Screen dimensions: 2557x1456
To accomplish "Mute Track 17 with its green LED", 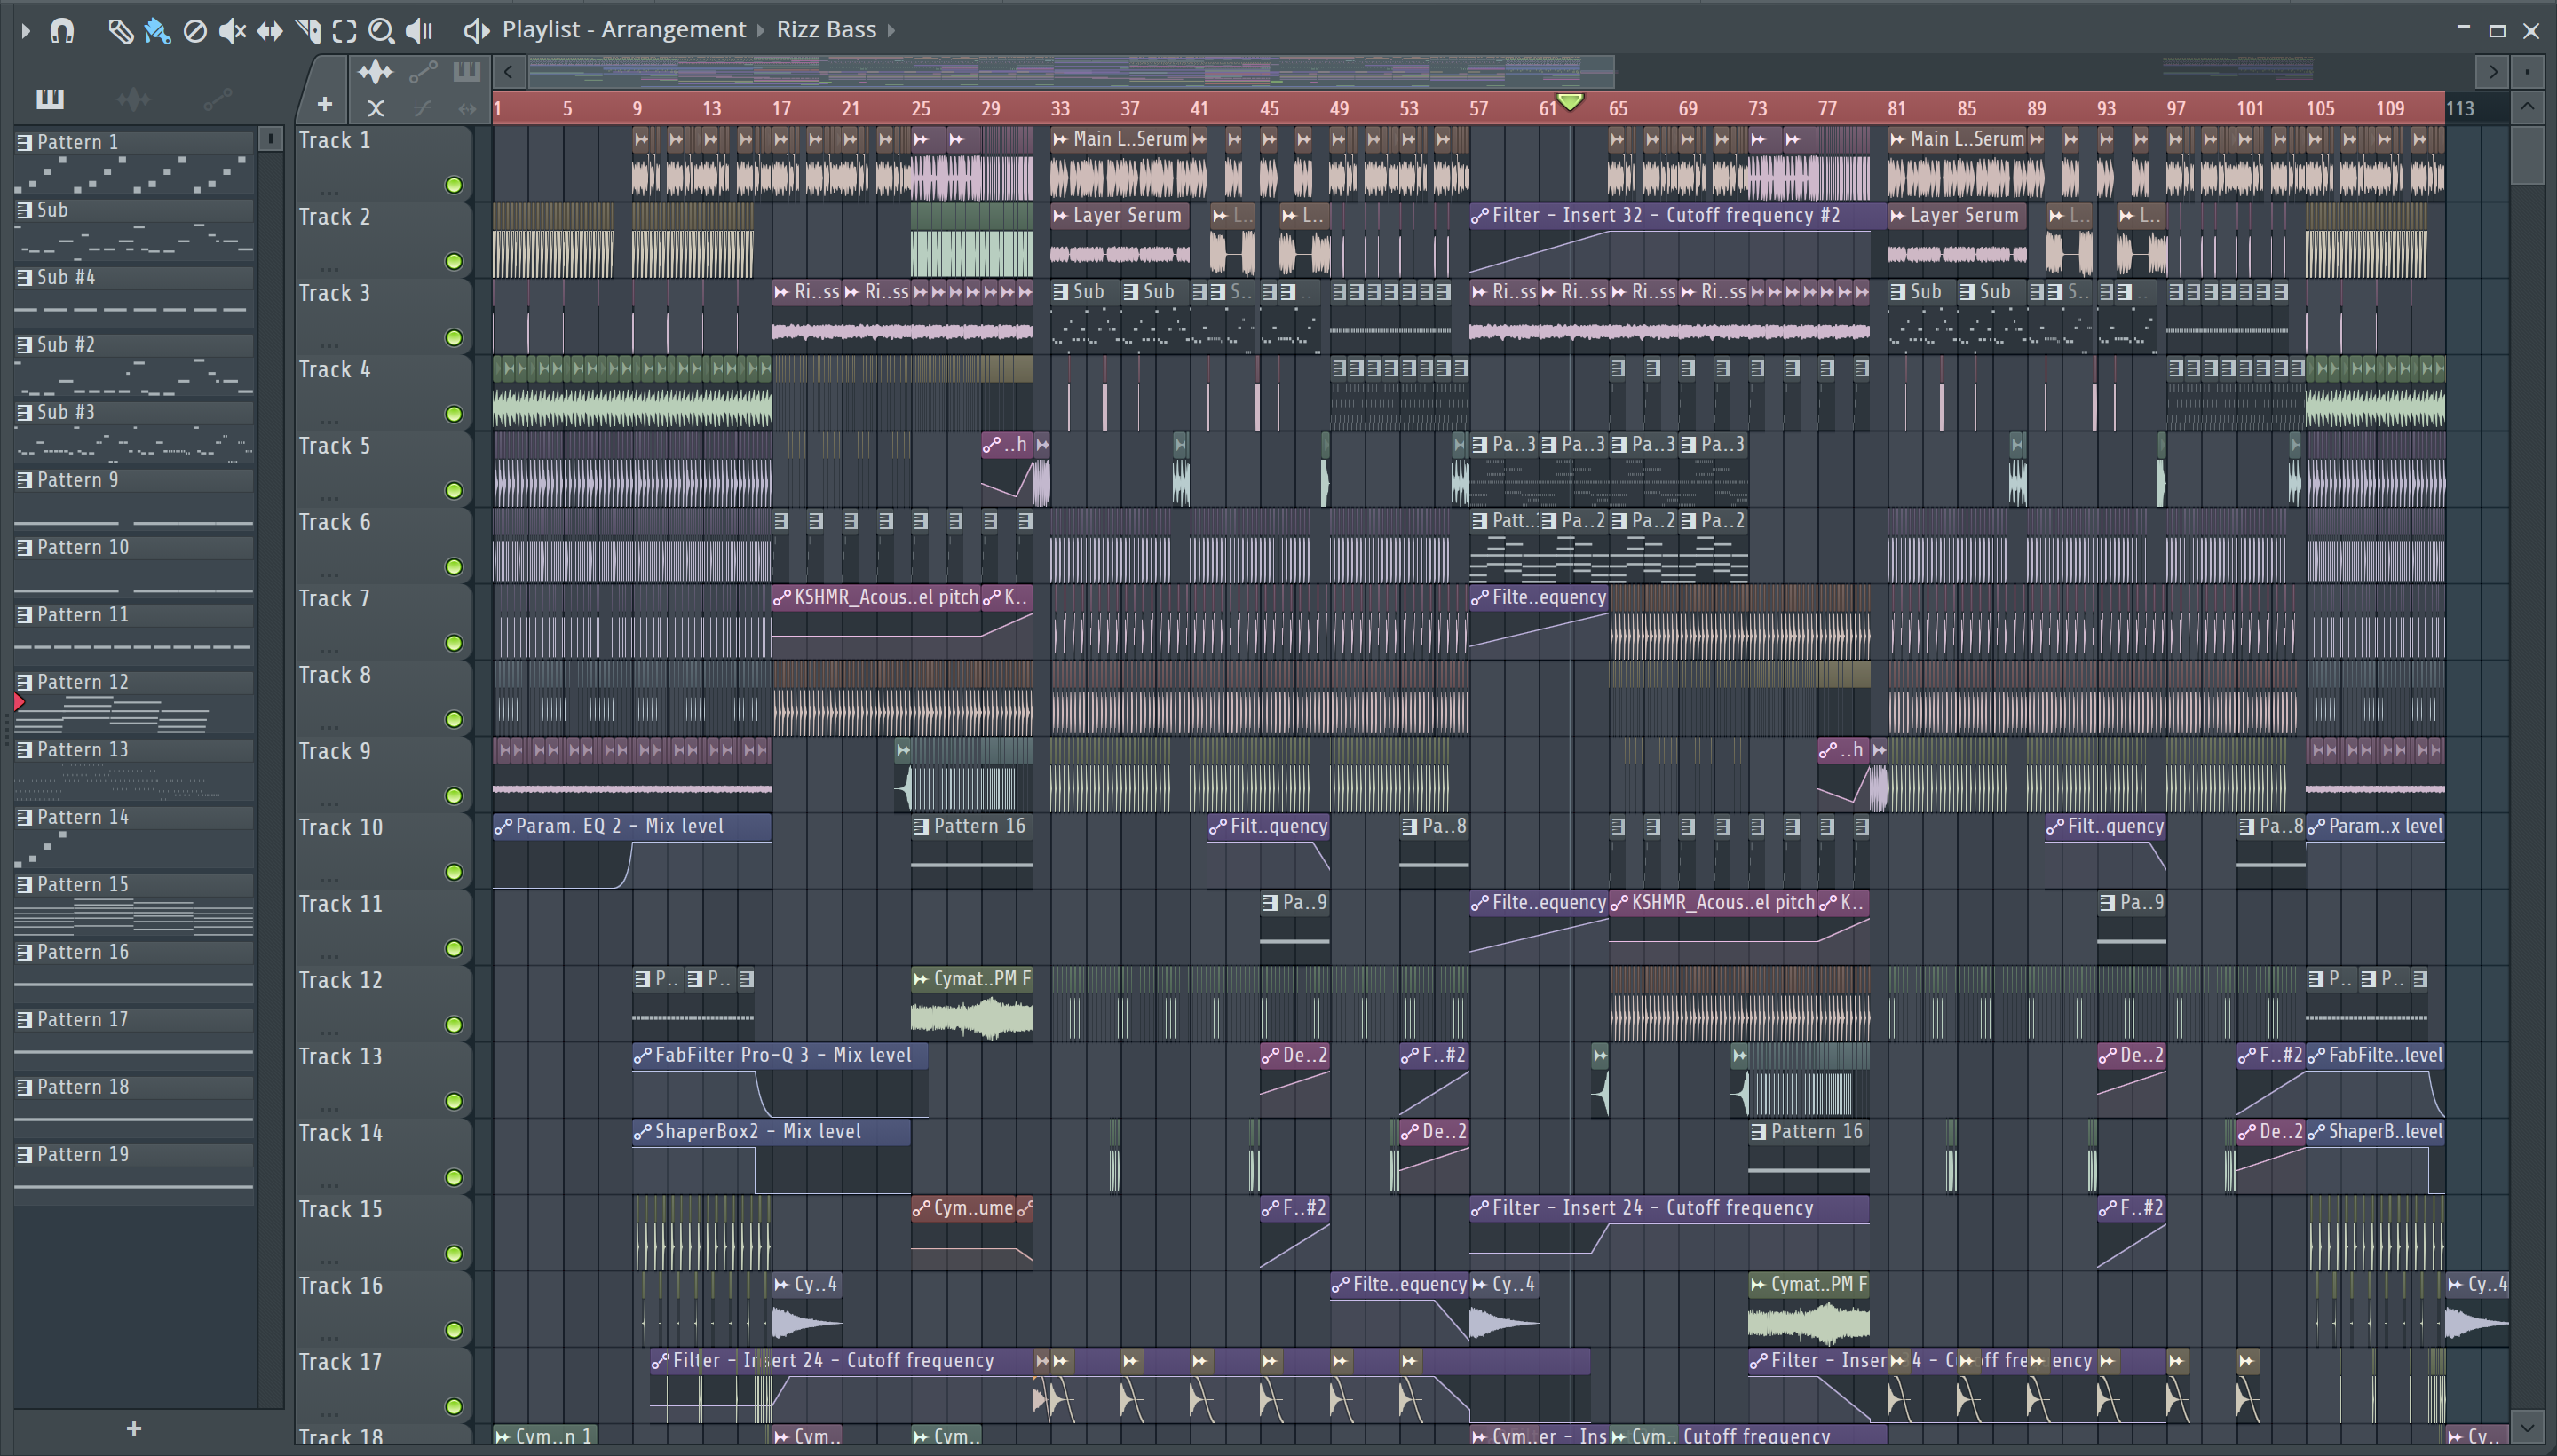I will click(454, 1406).
